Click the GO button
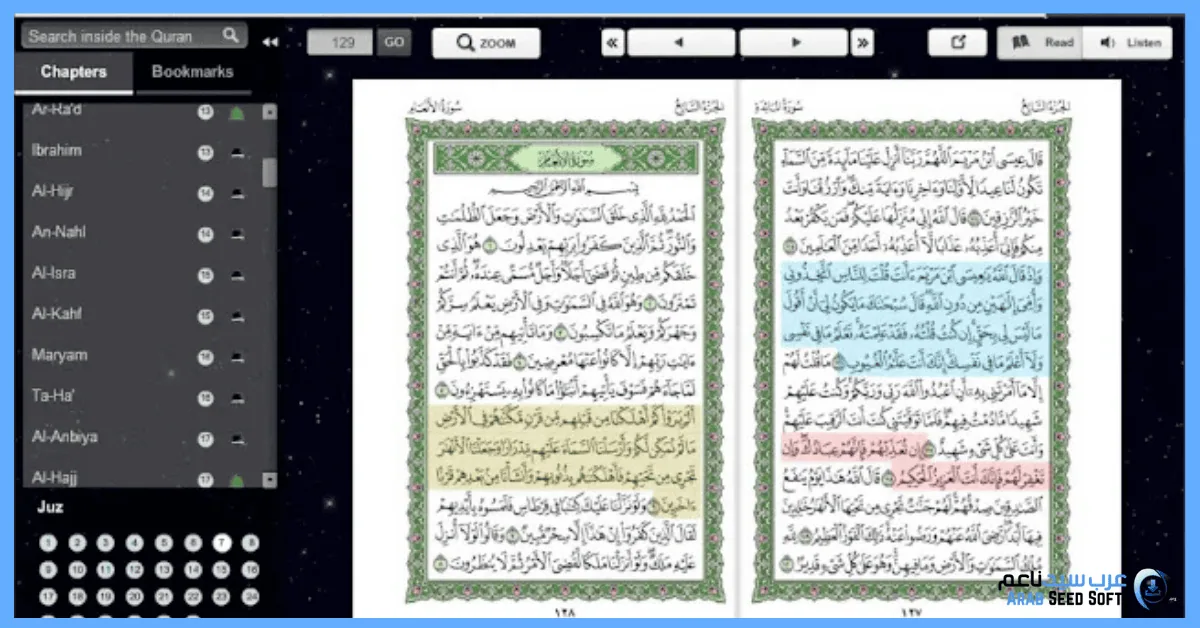The height and width of the screenshot is (628, 1200). pos(394,42)
